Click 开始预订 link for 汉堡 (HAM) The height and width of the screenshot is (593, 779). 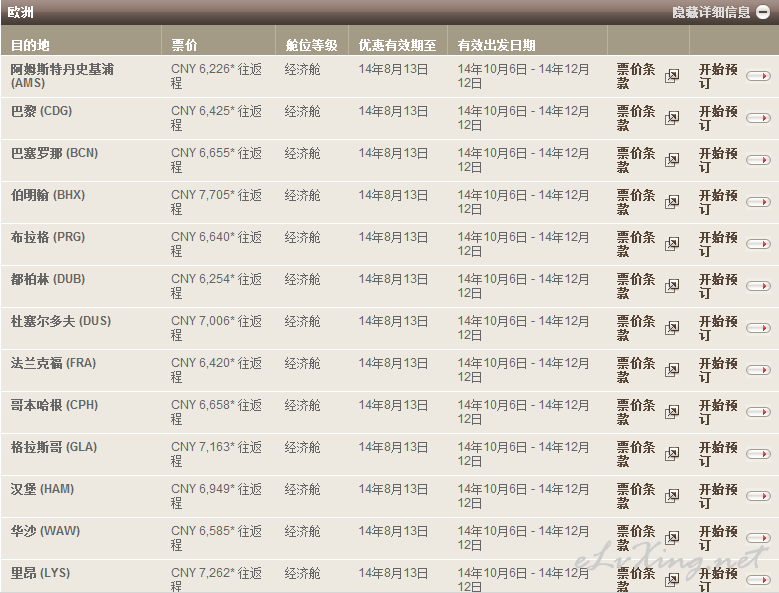[718, 496]
